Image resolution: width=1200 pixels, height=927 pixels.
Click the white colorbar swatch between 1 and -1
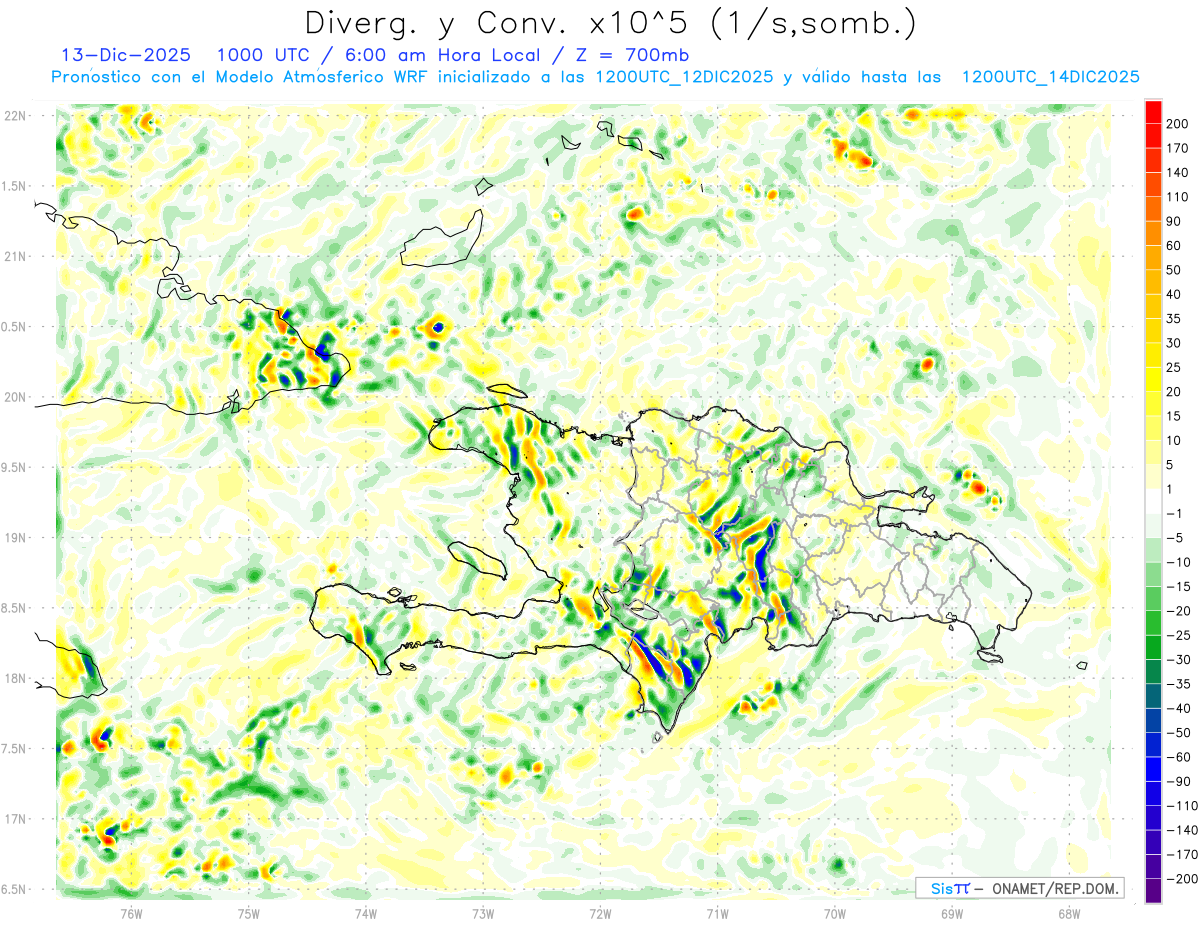(1153, 502)
